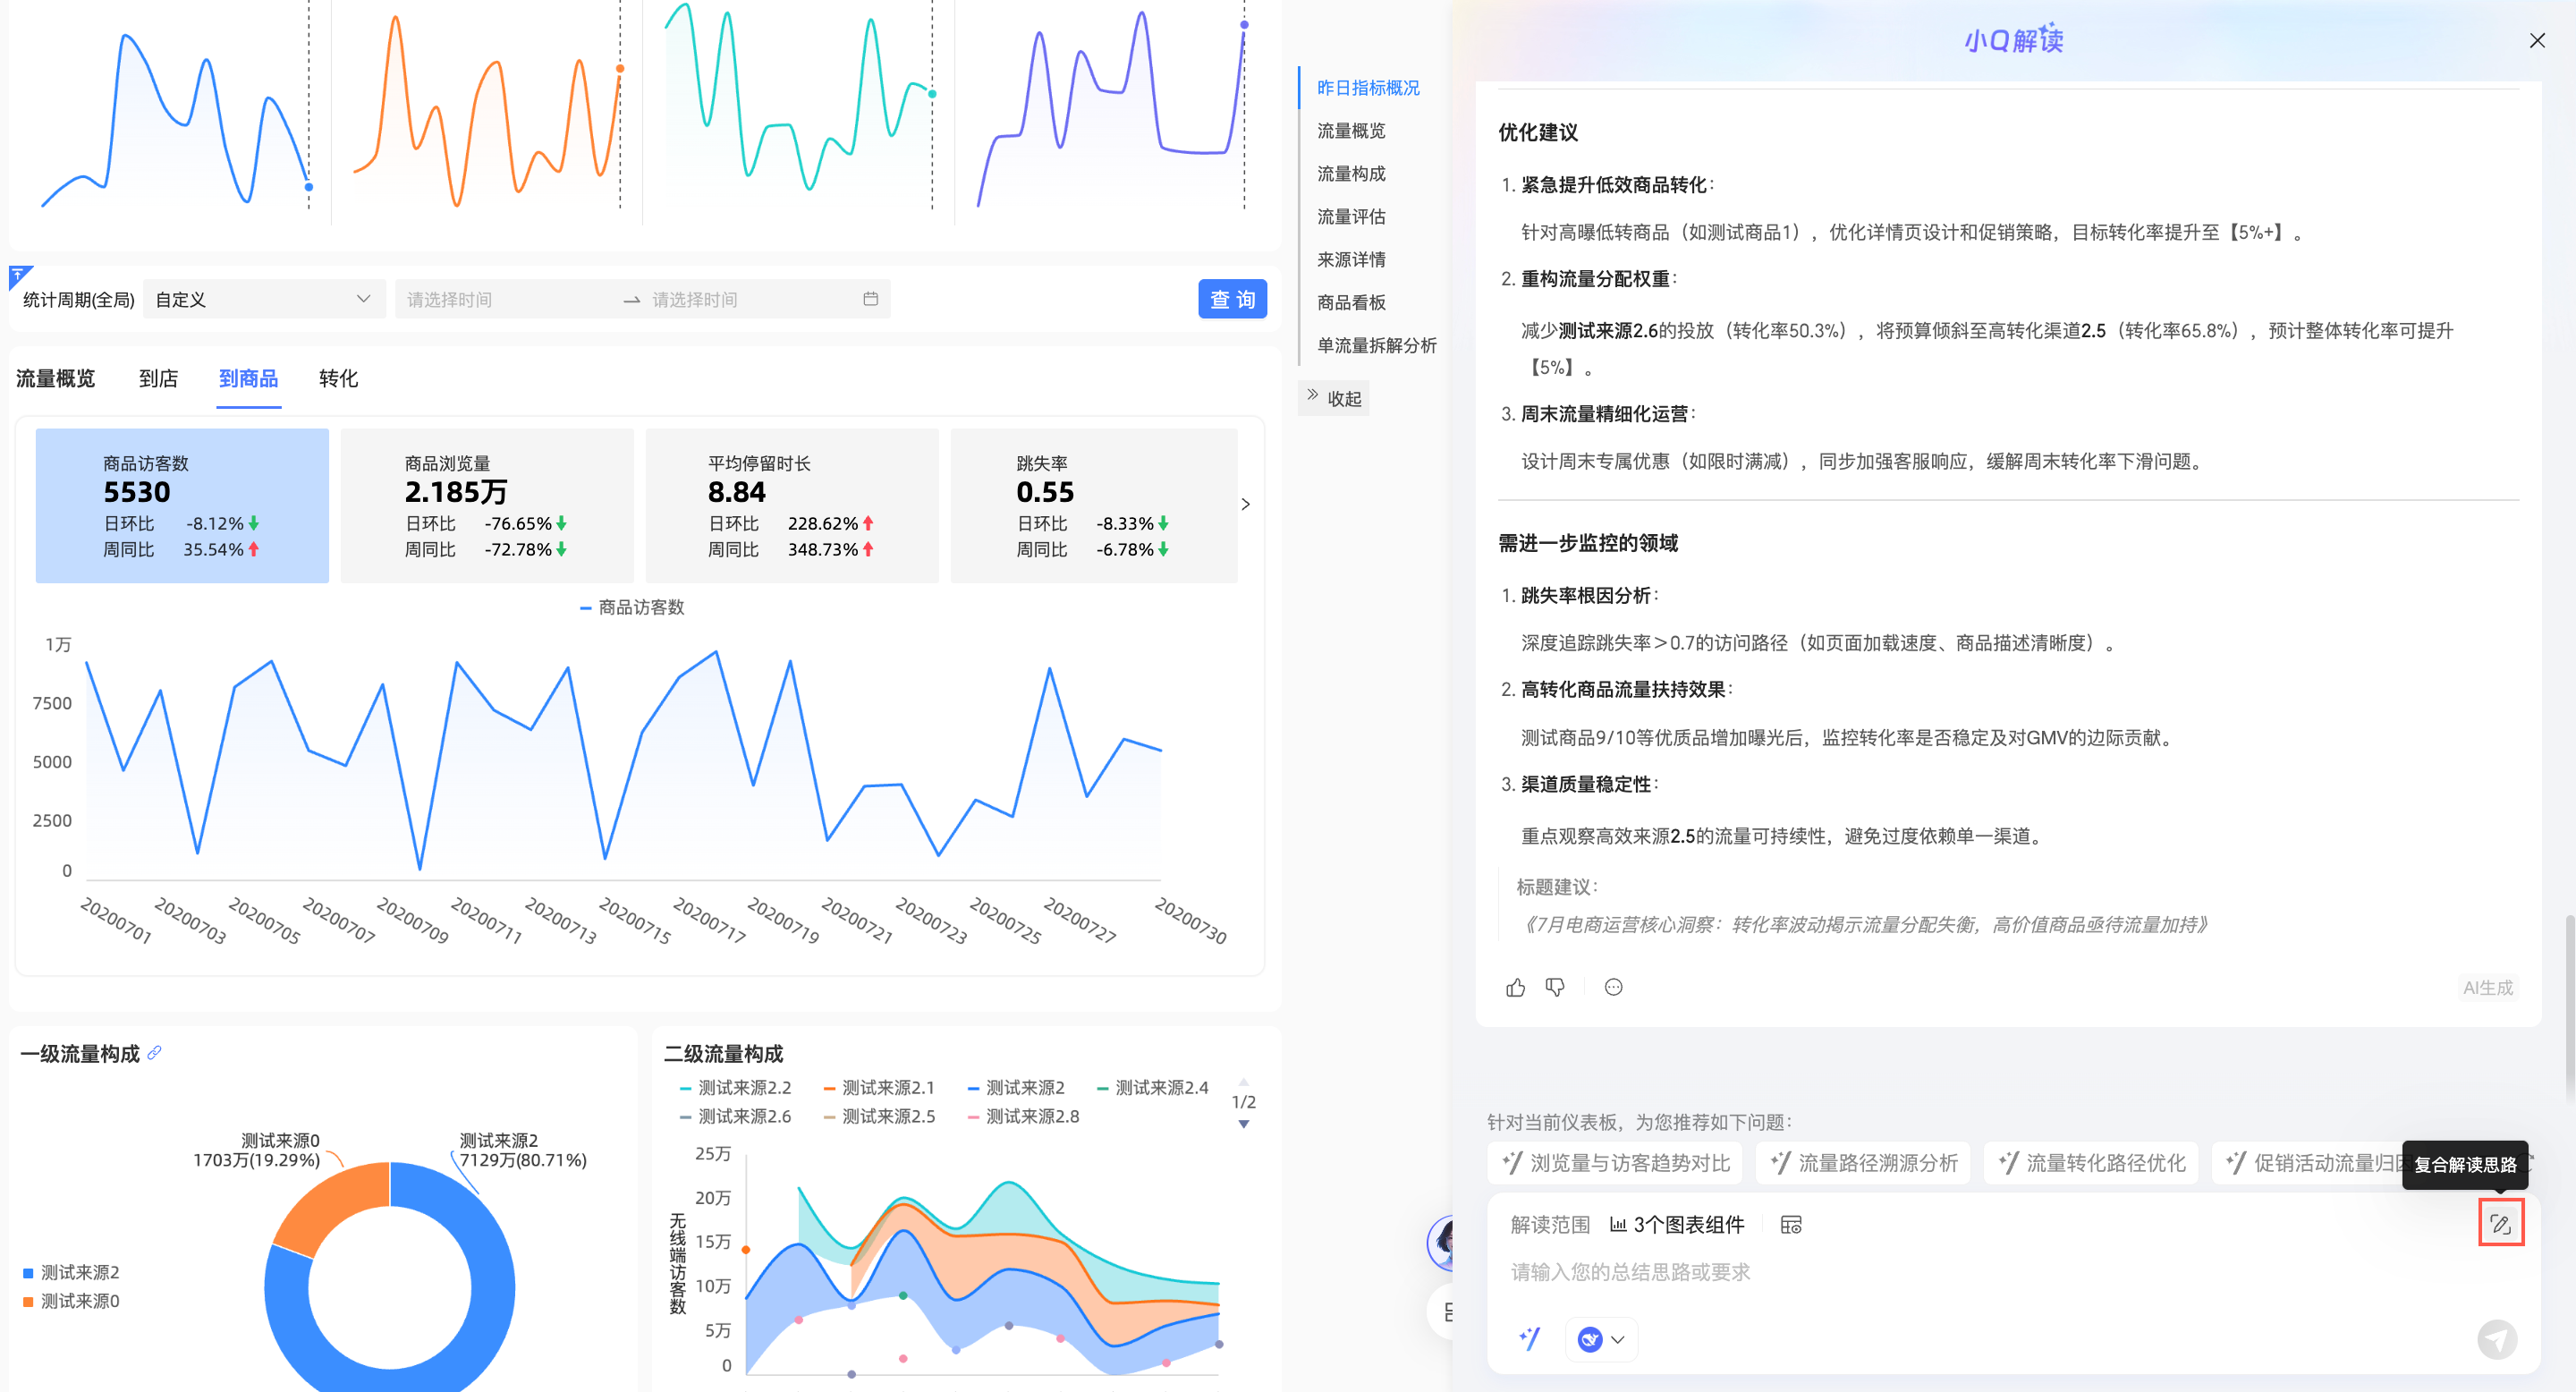This screenshot has width=2576, height=1392.
Task: Click the table settings icon beside 解读范围
Action: click(1791, 1225)
